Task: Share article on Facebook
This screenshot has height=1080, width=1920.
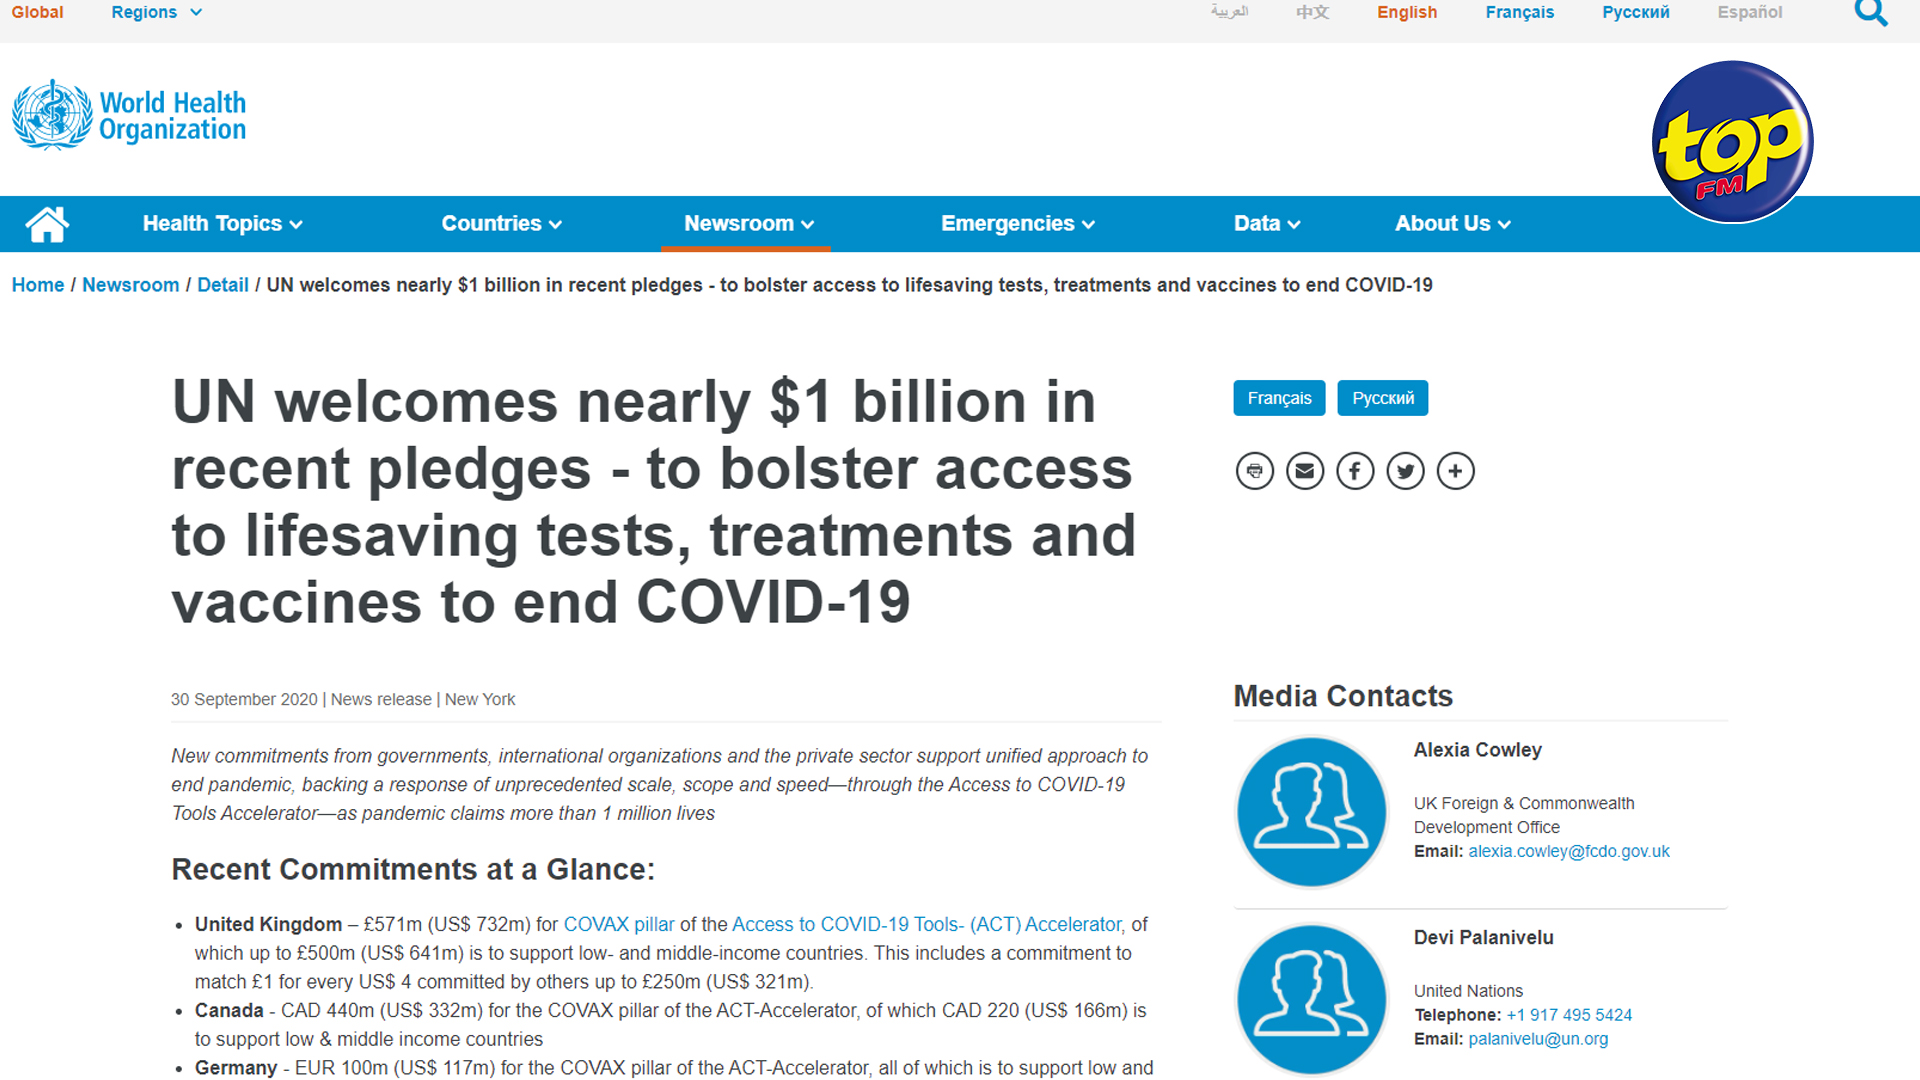Action: click(x=1355, y=471)
